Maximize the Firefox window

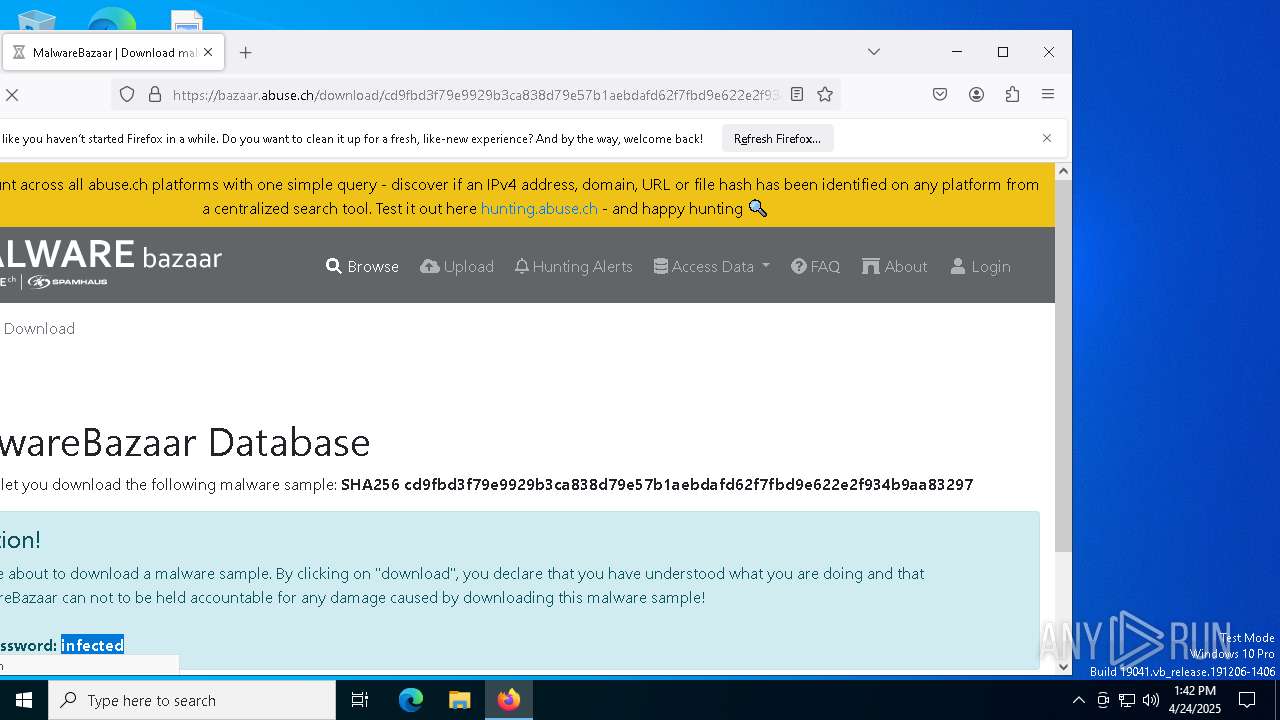pos(1003,52)
